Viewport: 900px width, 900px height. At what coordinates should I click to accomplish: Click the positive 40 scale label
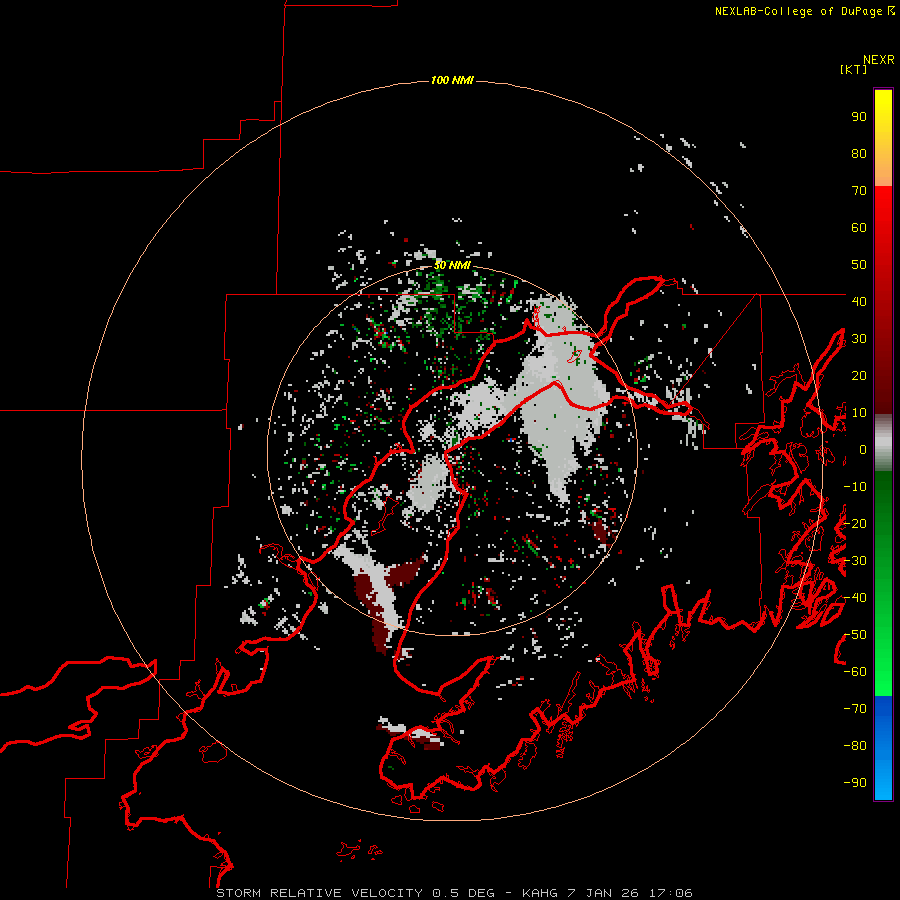point(859,301)
